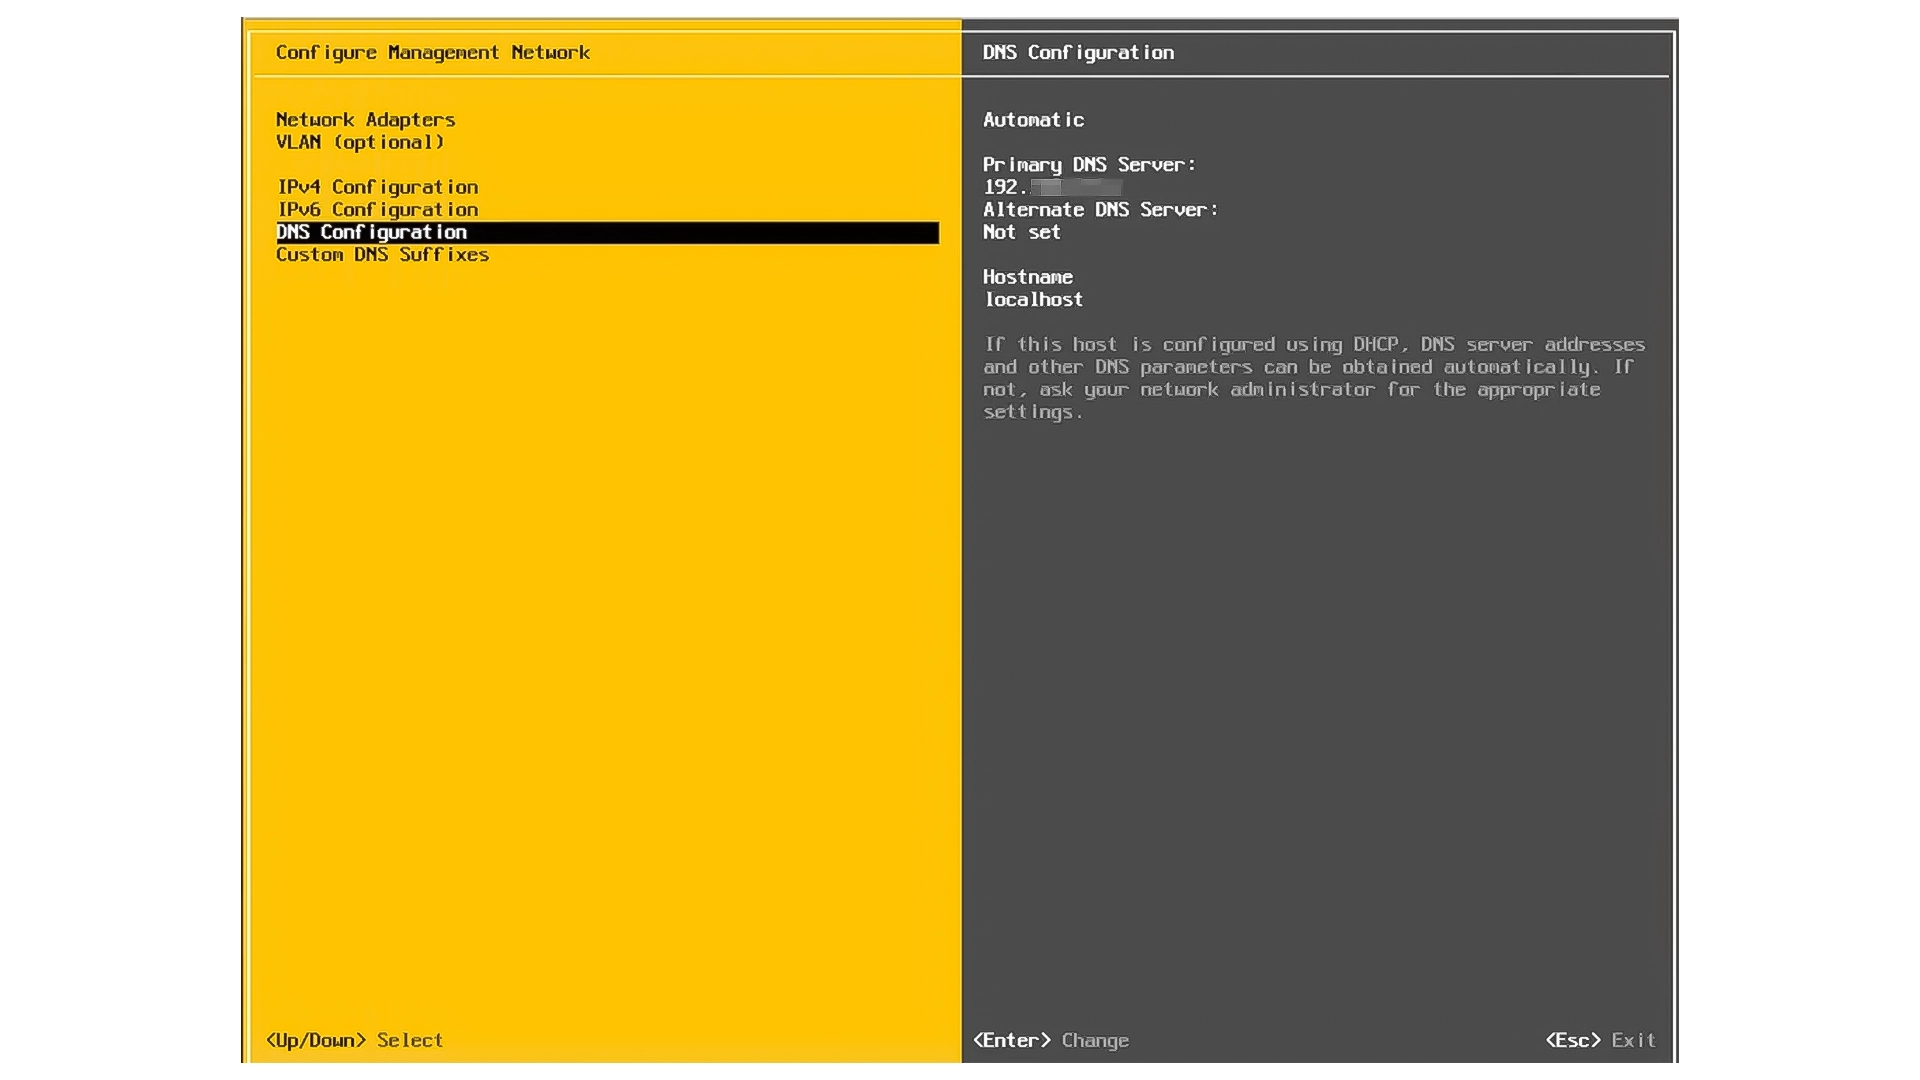The height and width of the screenshot is (1080, 1920).
Task: Click the Hostname label
Action: coord(1027,277)
